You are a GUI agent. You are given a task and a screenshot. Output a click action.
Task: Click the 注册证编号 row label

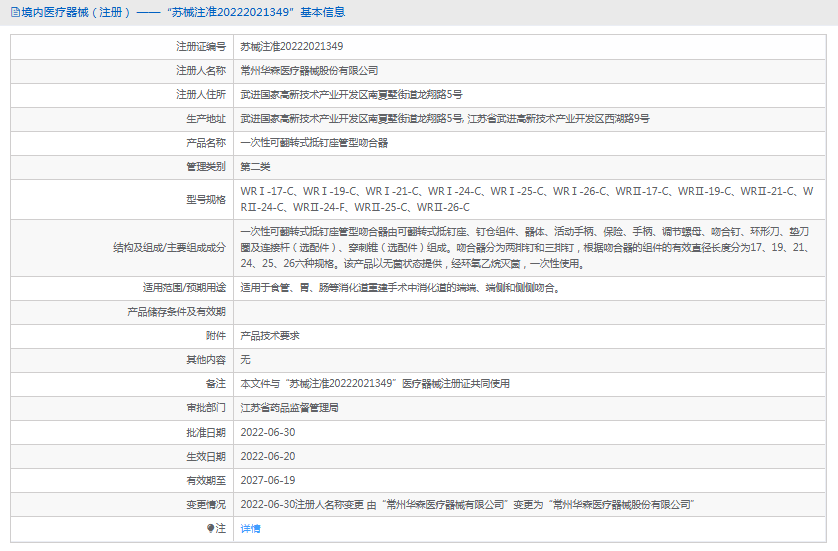coord(201,46)
